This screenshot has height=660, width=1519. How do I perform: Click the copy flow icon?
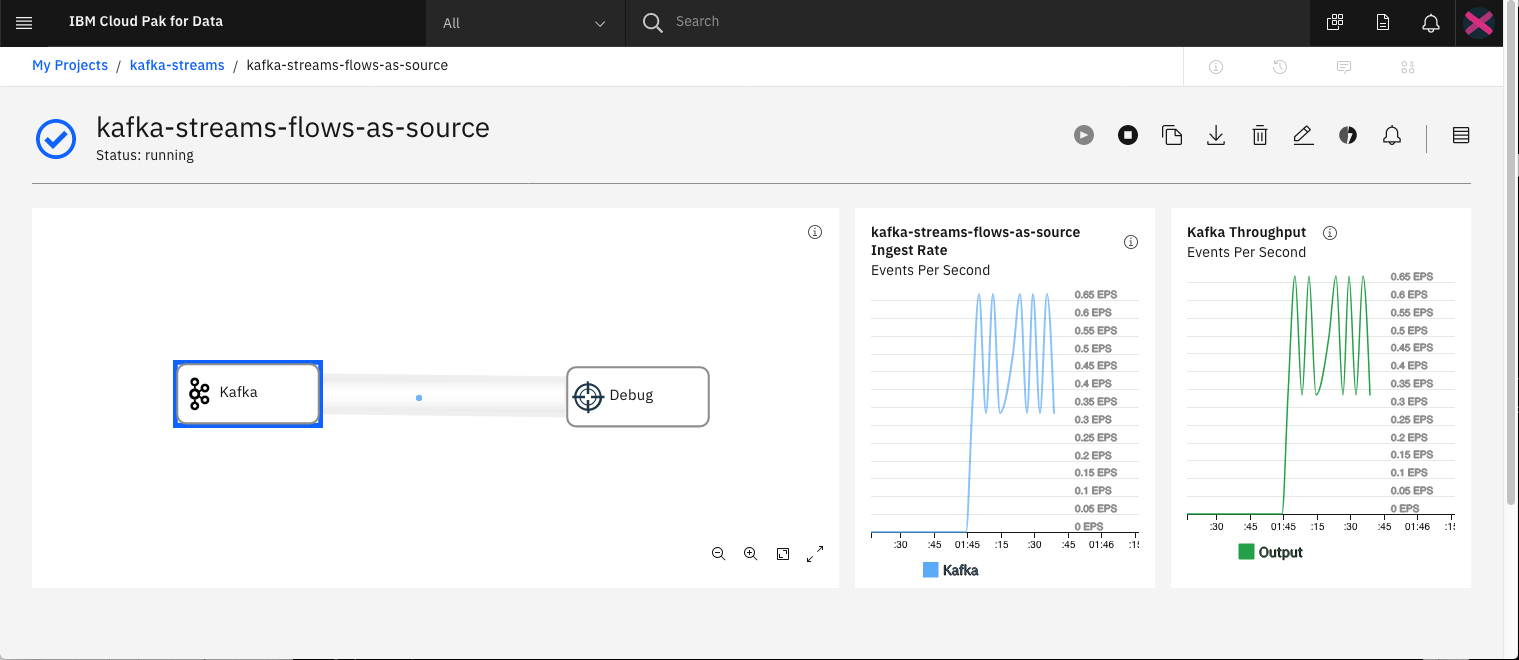point(1172,135)
